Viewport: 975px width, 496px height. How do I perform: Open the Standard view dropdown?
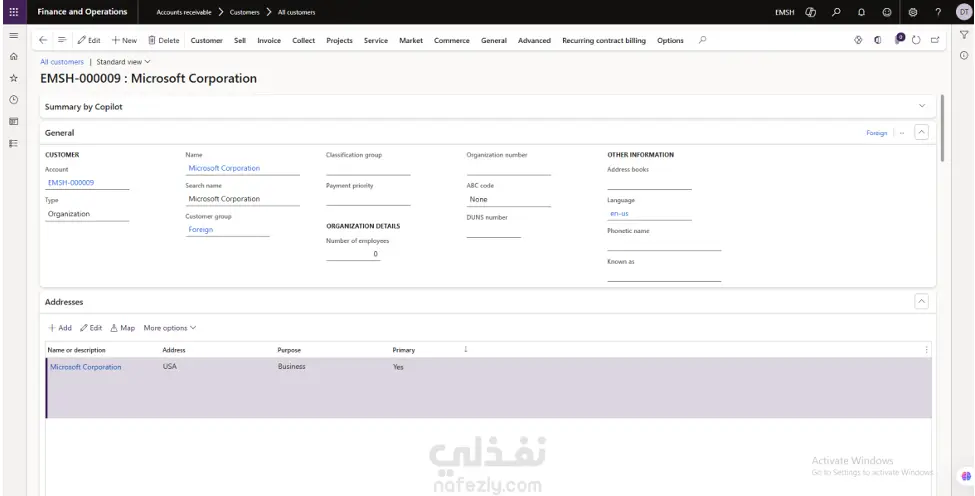pyautogui.click(x=123, y=62)
